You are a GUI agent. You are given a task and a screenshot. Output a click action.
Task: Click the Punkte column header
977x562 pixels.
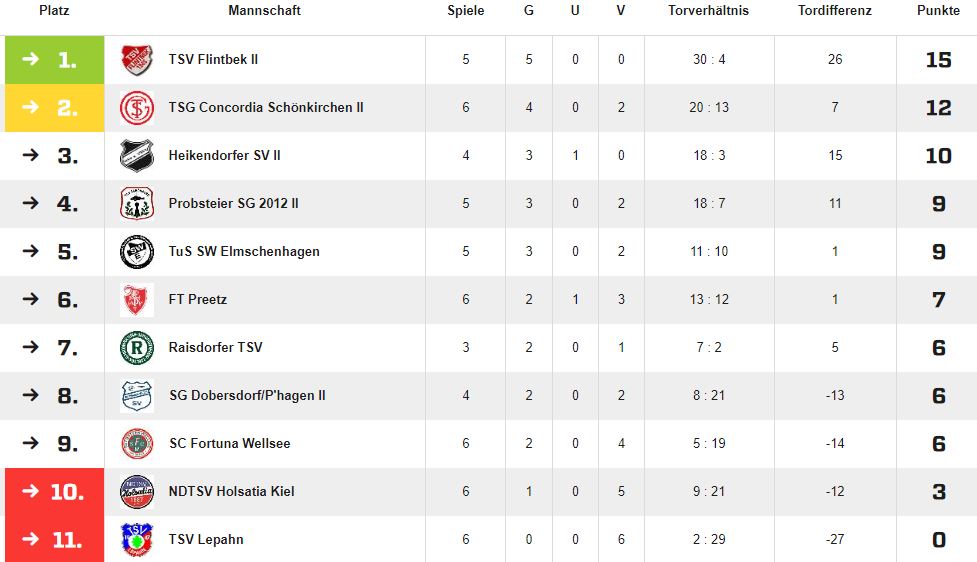click(938, 11)
